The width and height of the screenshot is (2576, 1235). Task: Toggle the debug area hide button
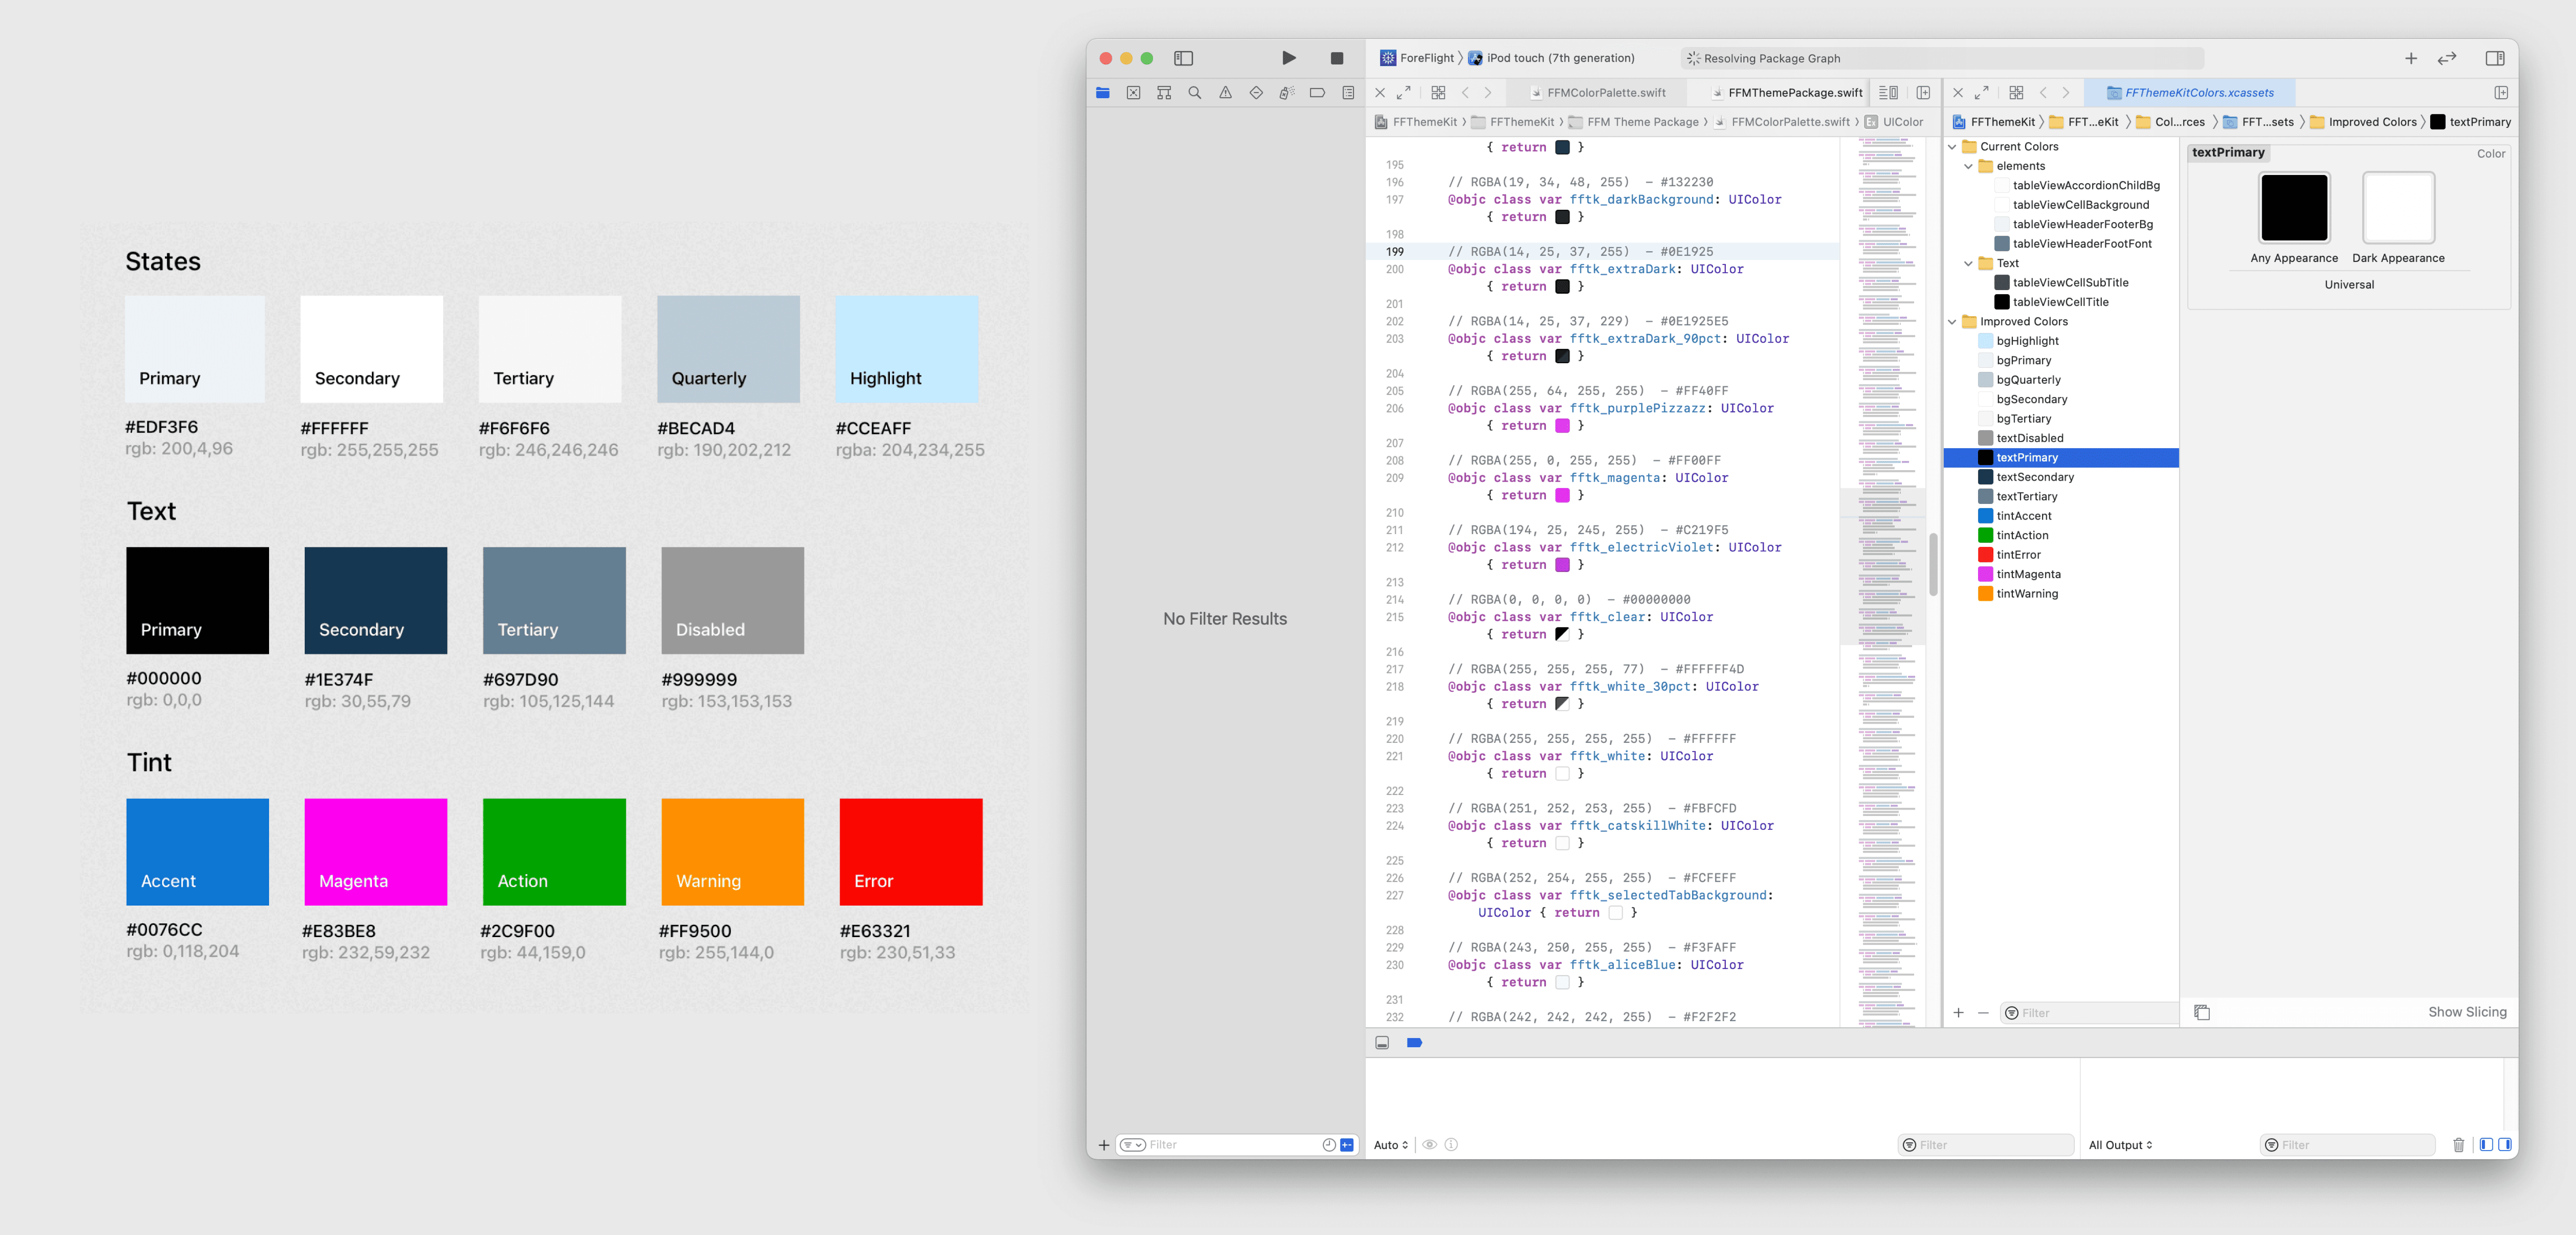pos(1382,1043)
